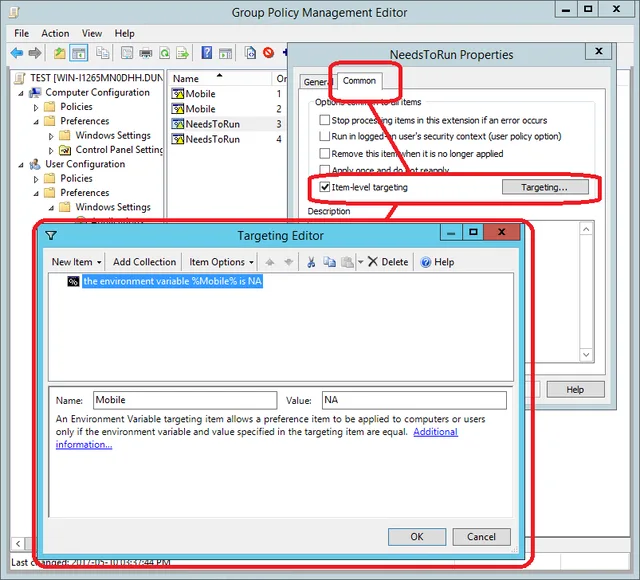This screenshot has width=640, height=580.
Task: Click the Show/Hide Action Pane icon
Action: pyautogui.click(x=225, y=53)
